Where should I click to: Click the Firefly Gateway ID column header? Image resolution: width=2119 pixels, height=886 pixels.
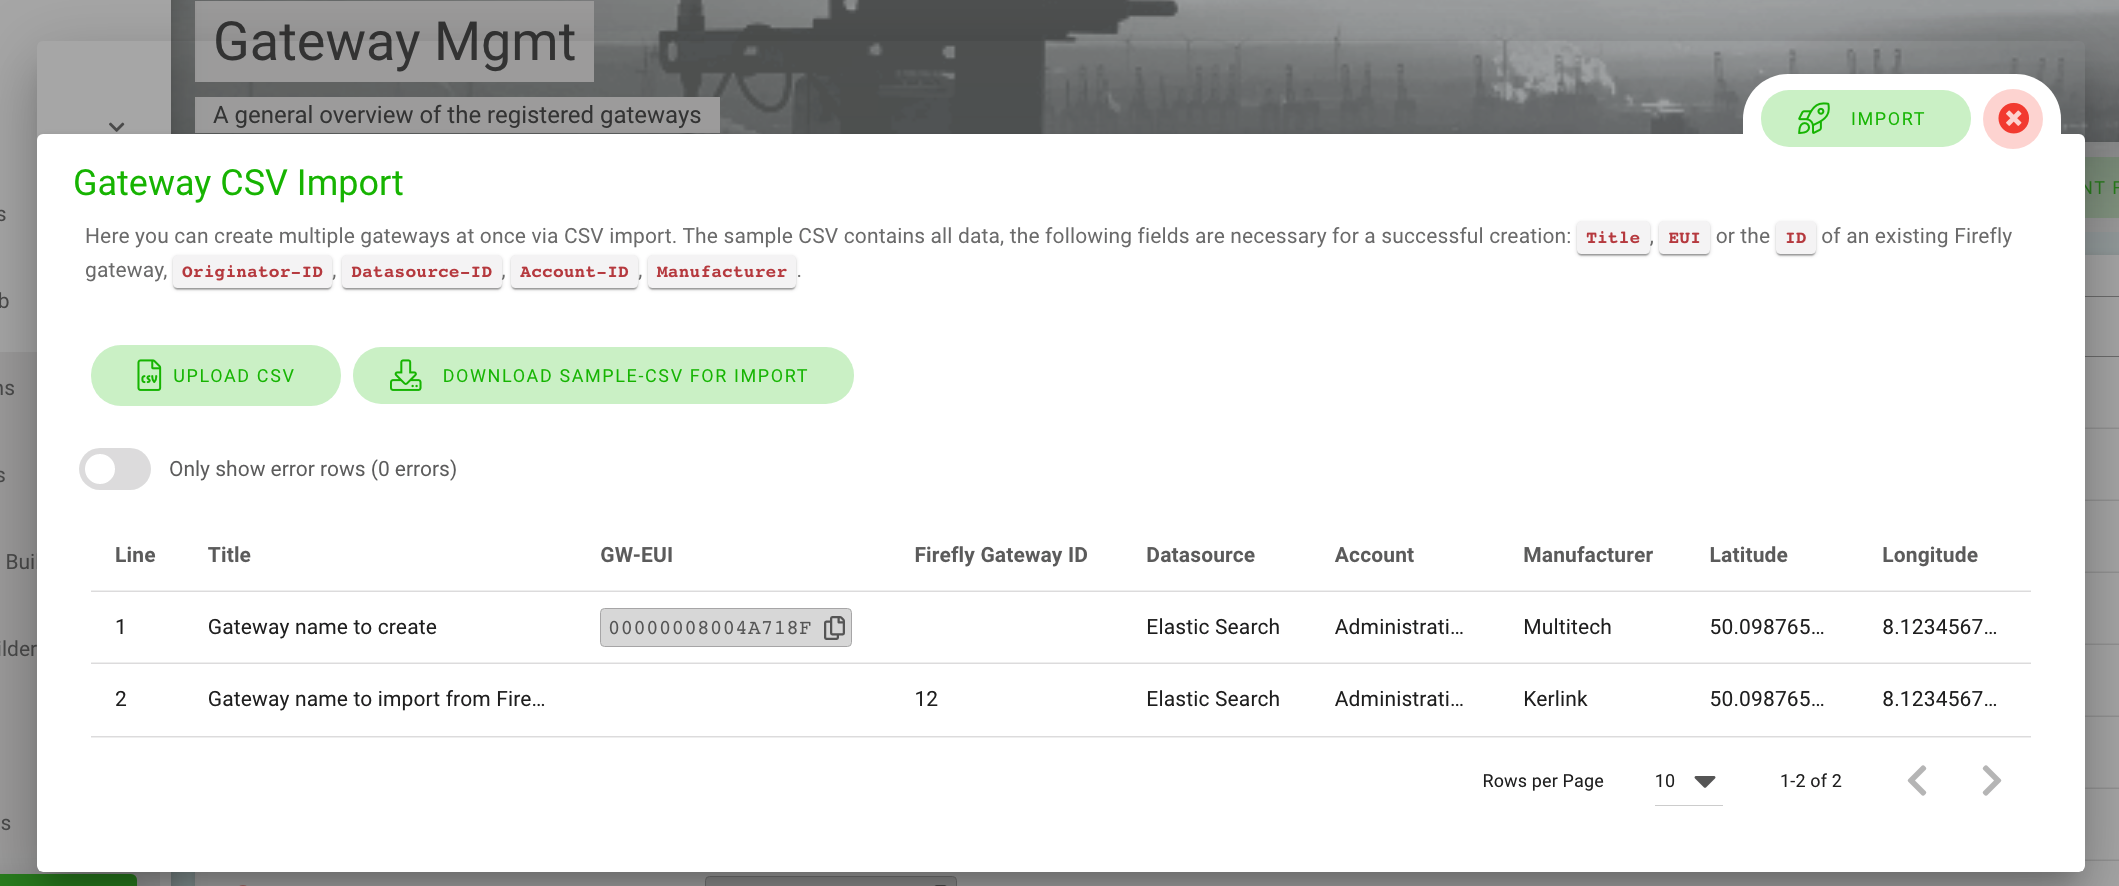pyautogui.click(x=1000, y=555)
